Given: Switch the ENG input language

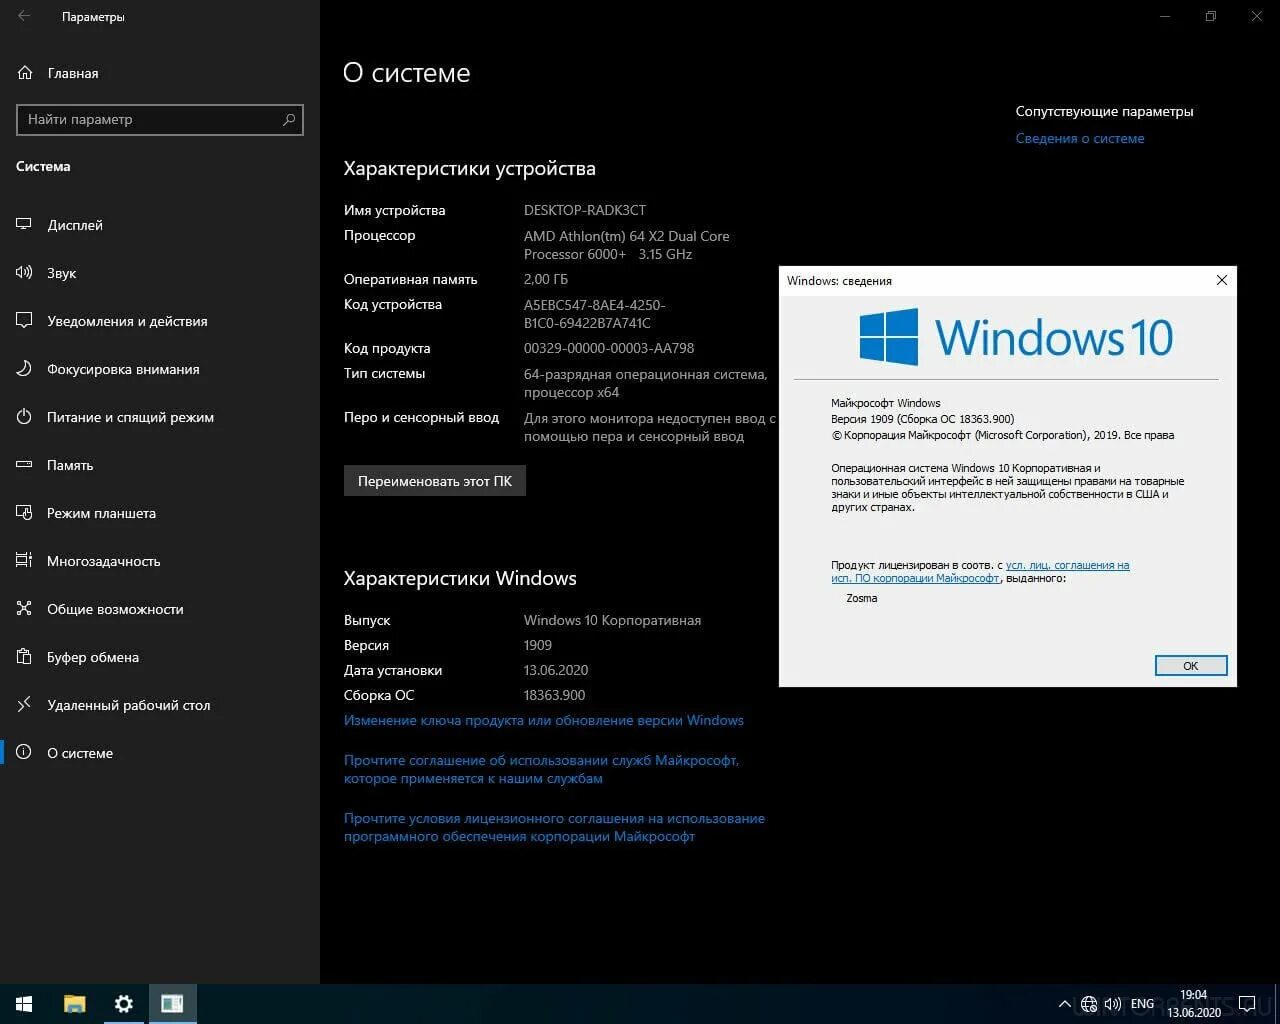Looking at the screenshot, I should tap(1142, 1004).
